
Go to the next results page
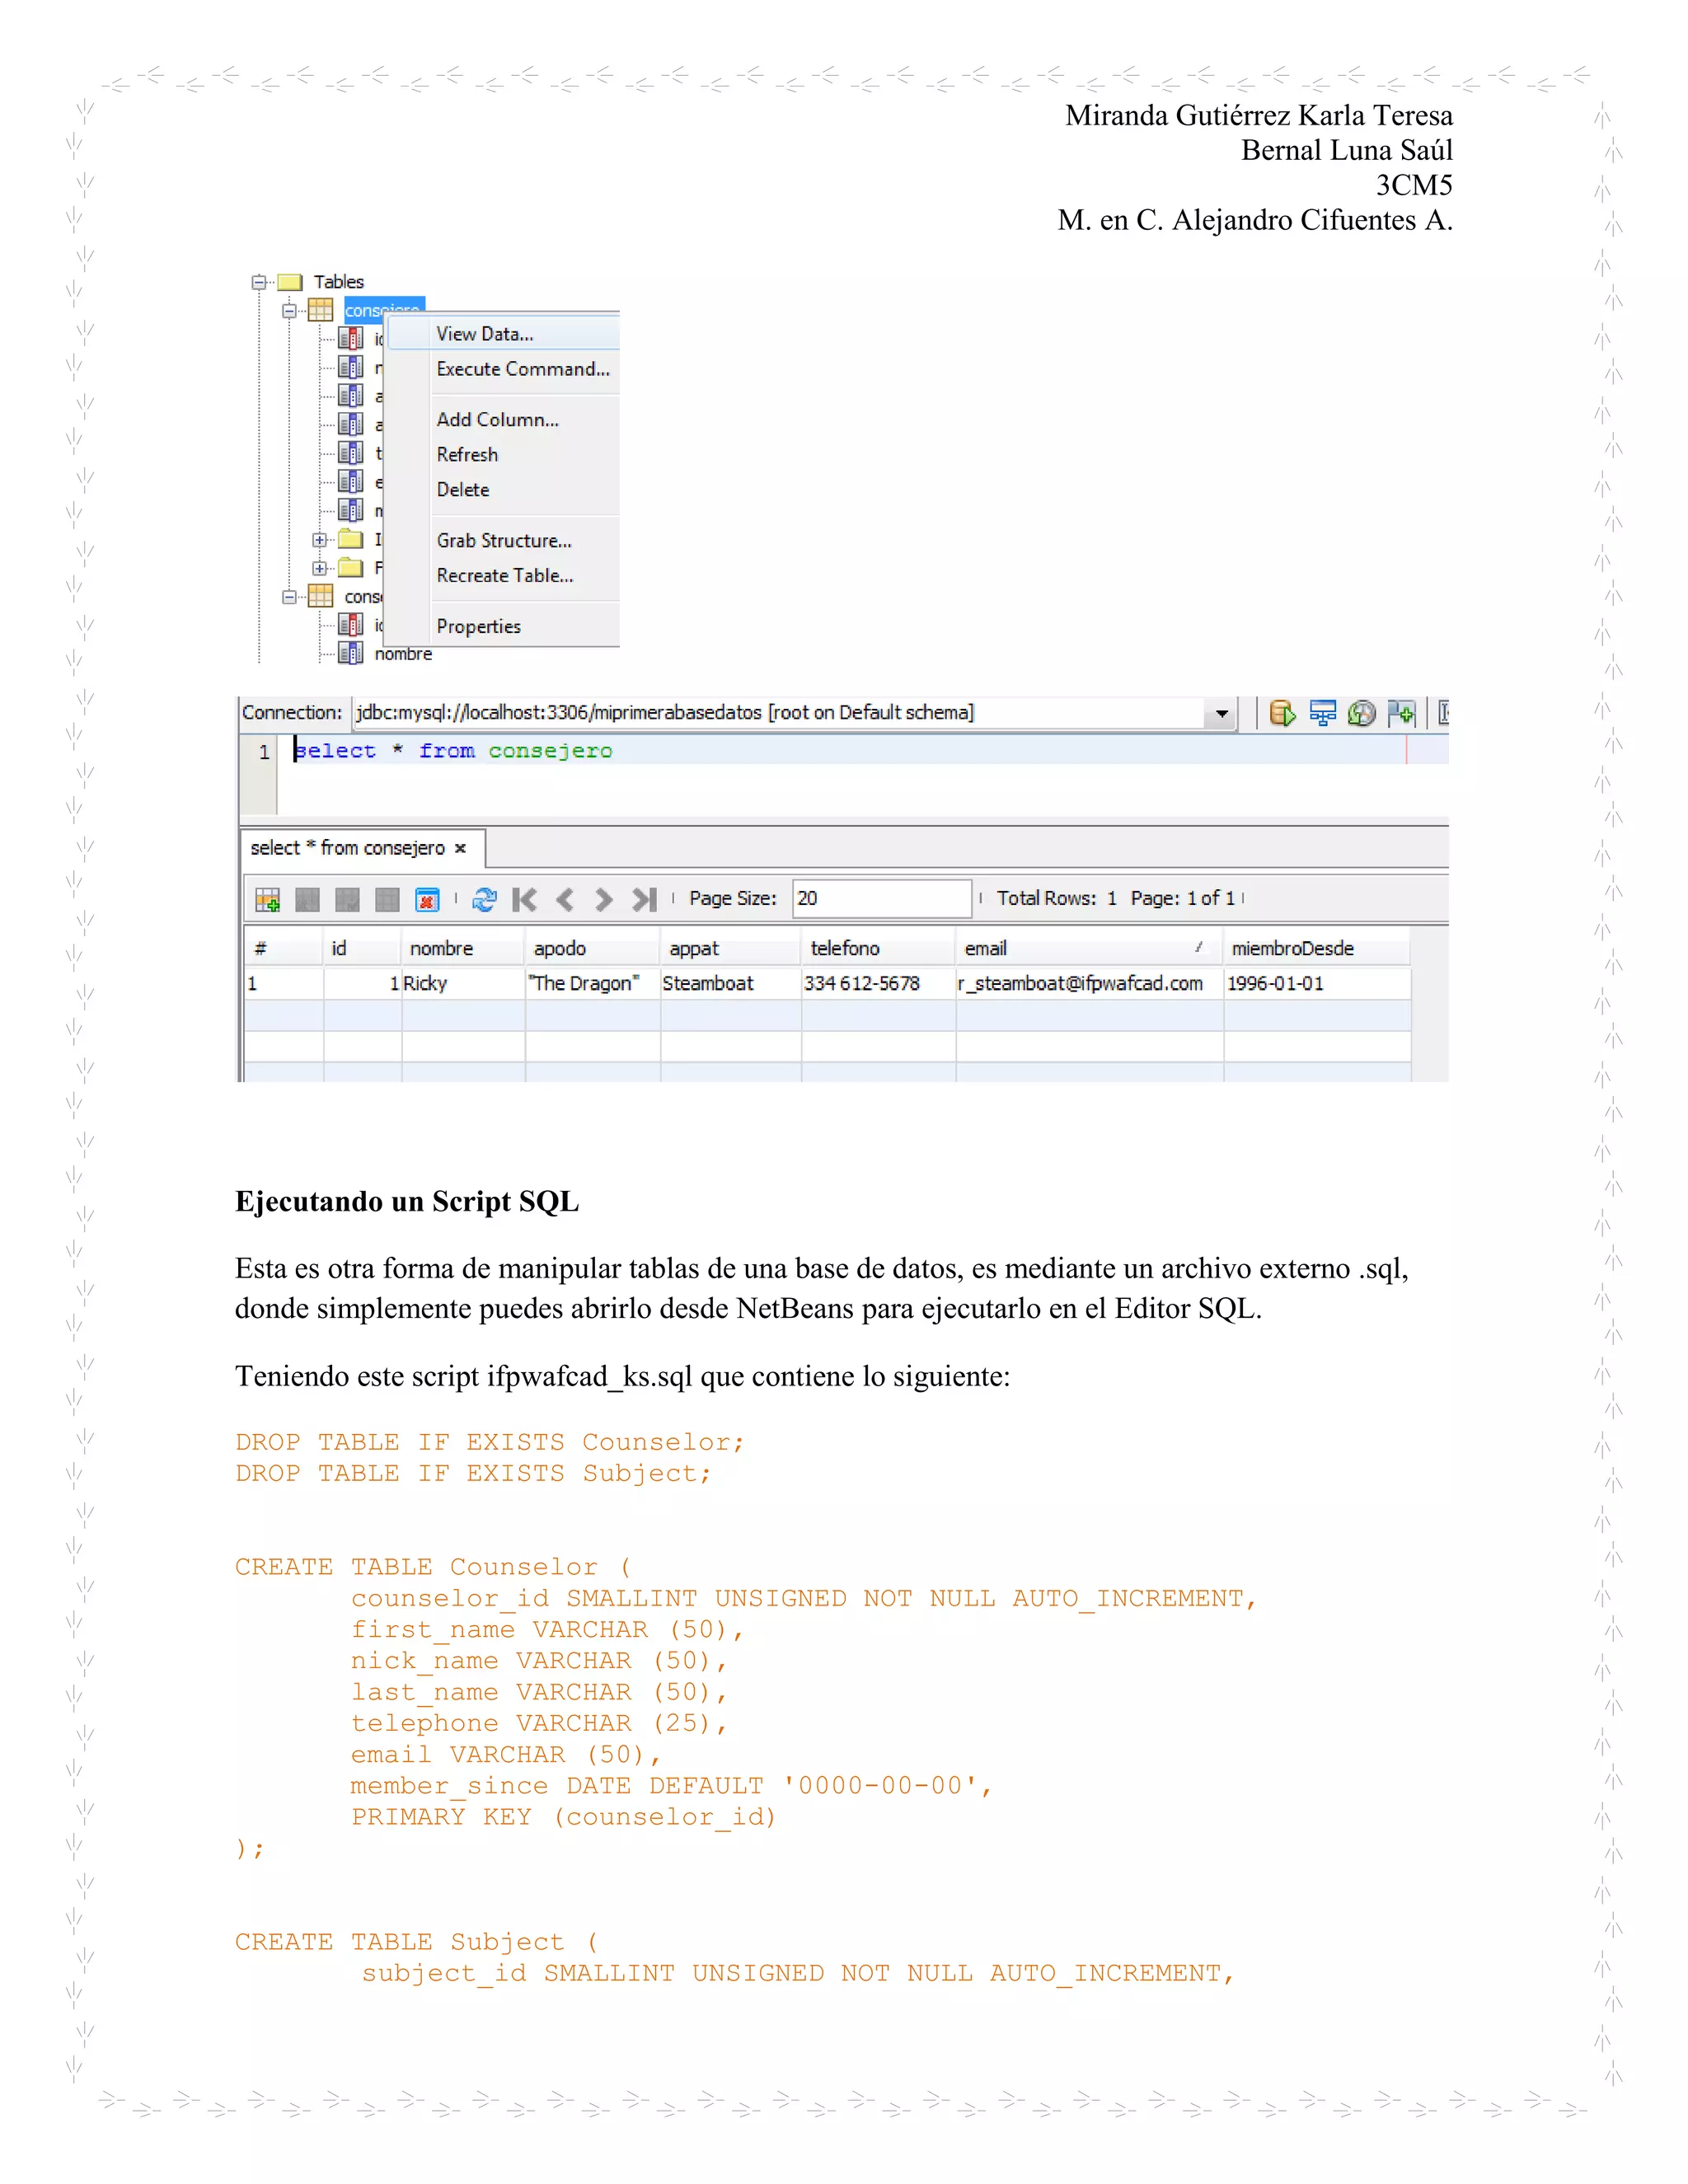coord(603,900)
